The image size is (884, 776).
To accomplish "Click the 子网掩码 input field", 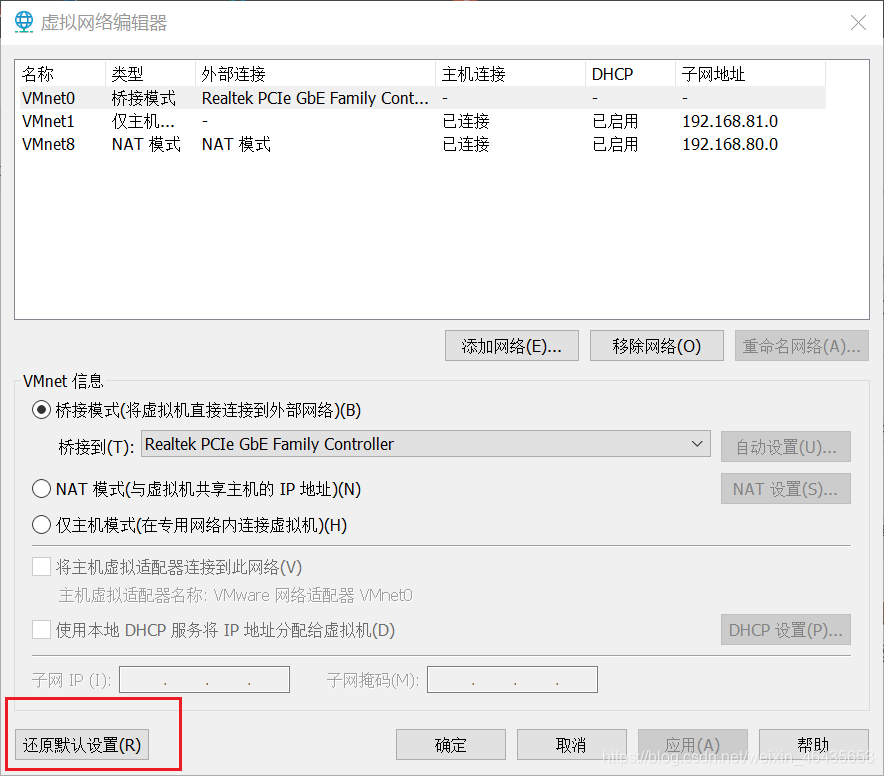I will (x=512, y=680).
